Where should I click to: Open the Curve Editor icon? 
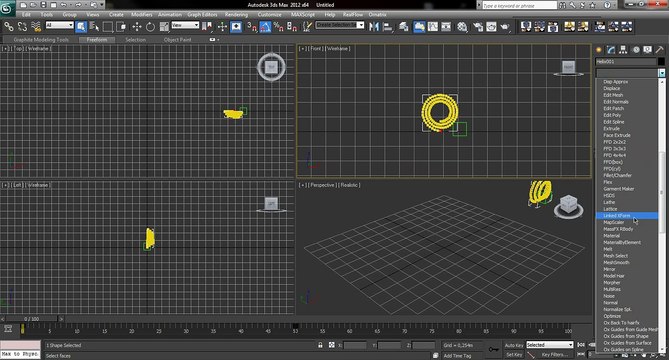433,27
